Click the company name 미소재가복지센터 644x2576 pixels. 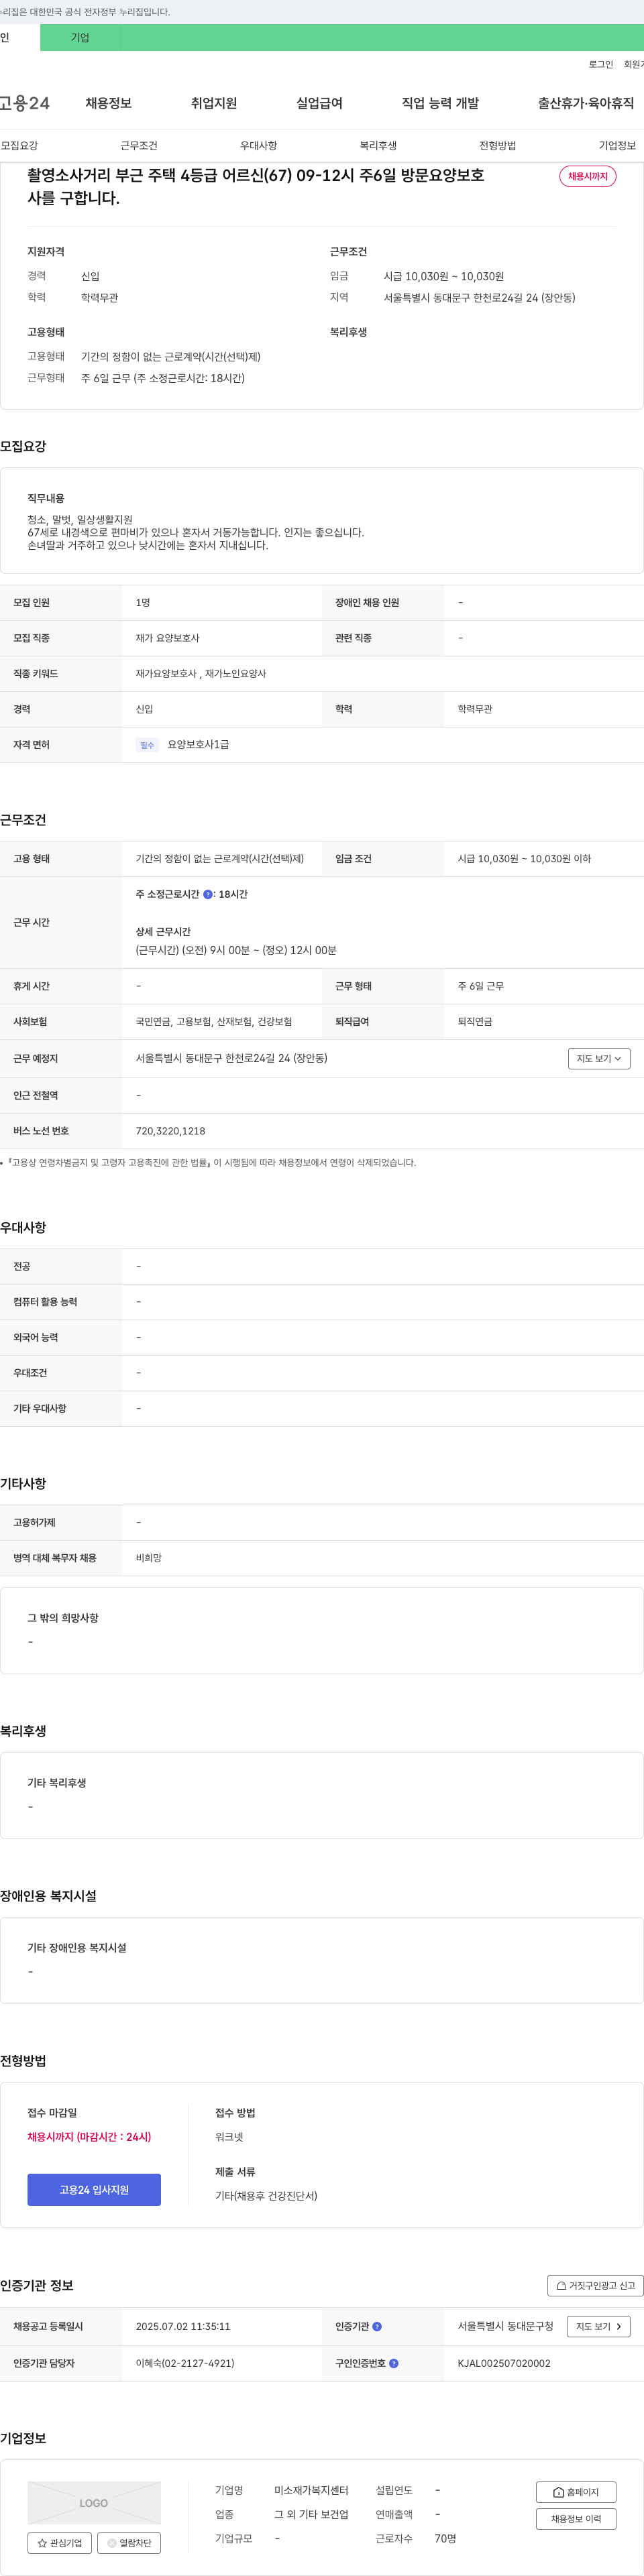click(311, 2490)
